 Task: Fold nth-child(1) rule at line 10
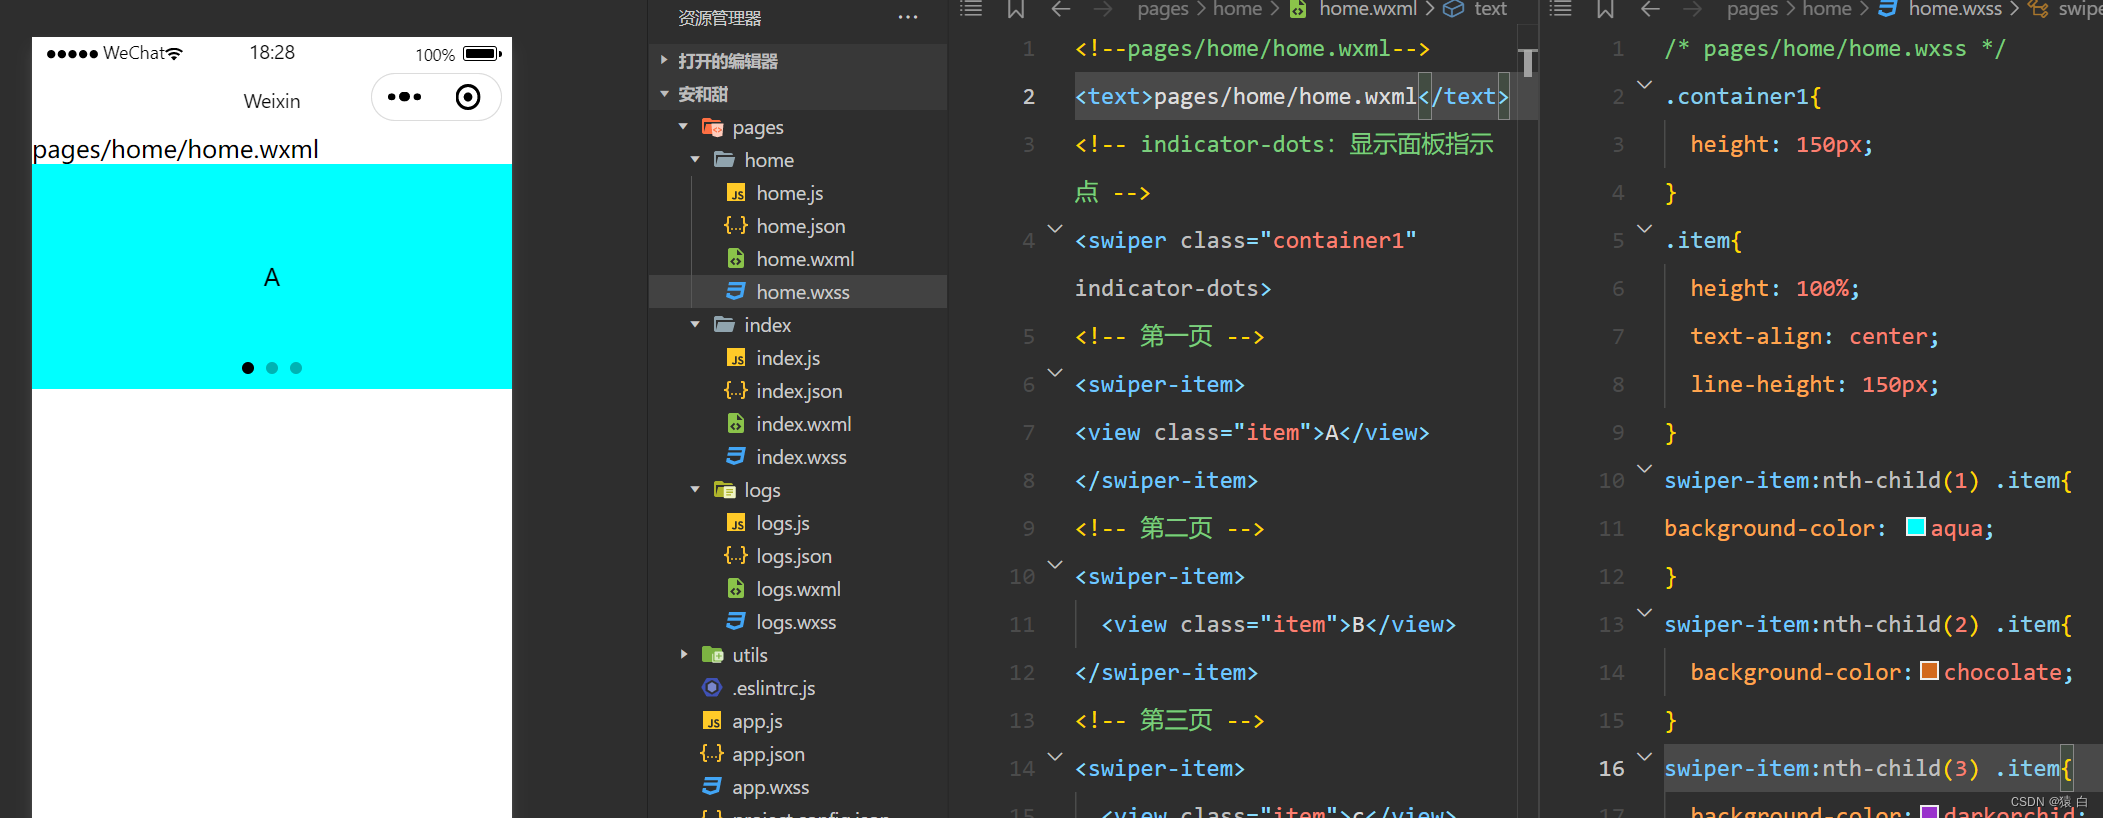[x=1644, y=469]
